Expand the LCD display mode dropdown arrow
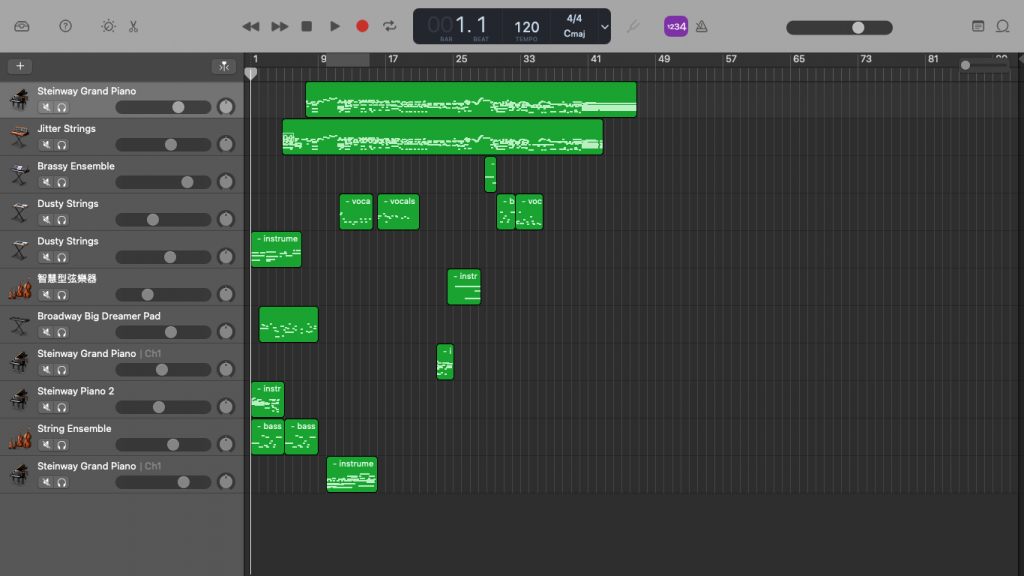 604,27
